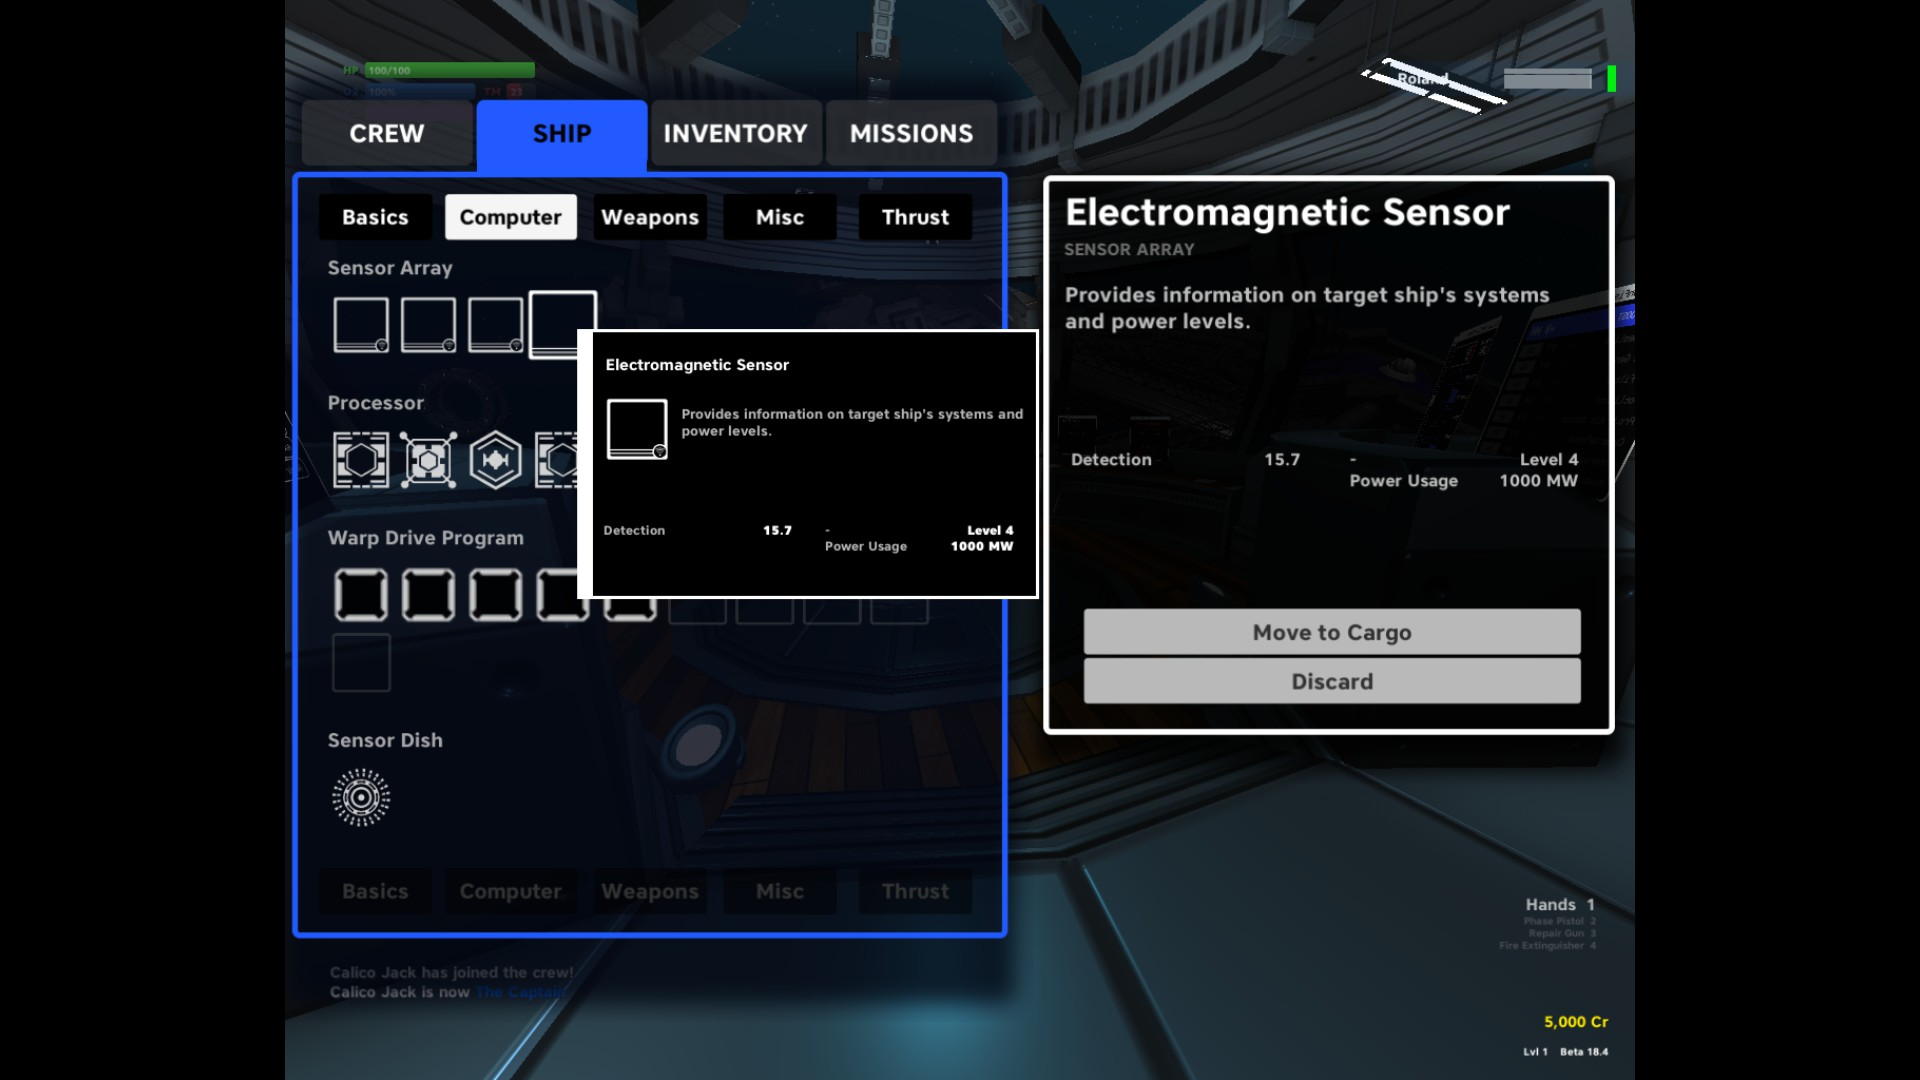The image size is (1920, 1080).
Task: Select the first Processor component icon
Action: (360, 460)
